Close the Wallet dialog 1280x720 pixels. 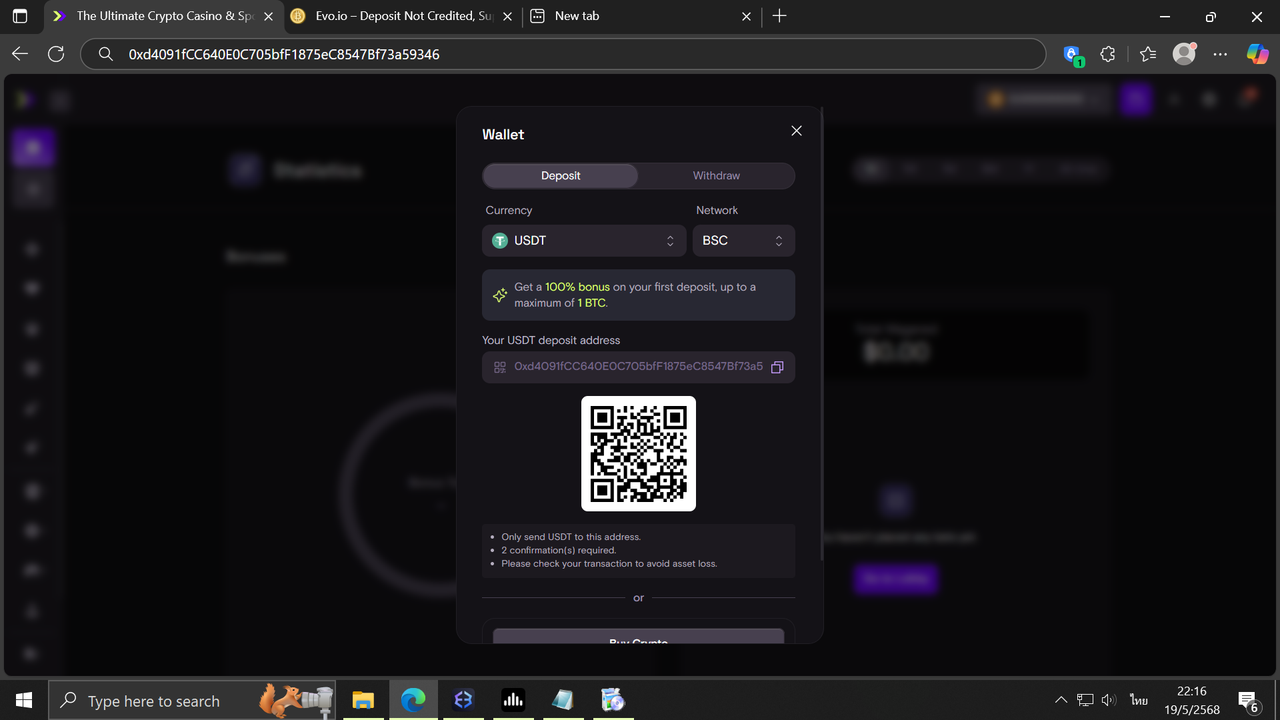(x=796, y=131)
